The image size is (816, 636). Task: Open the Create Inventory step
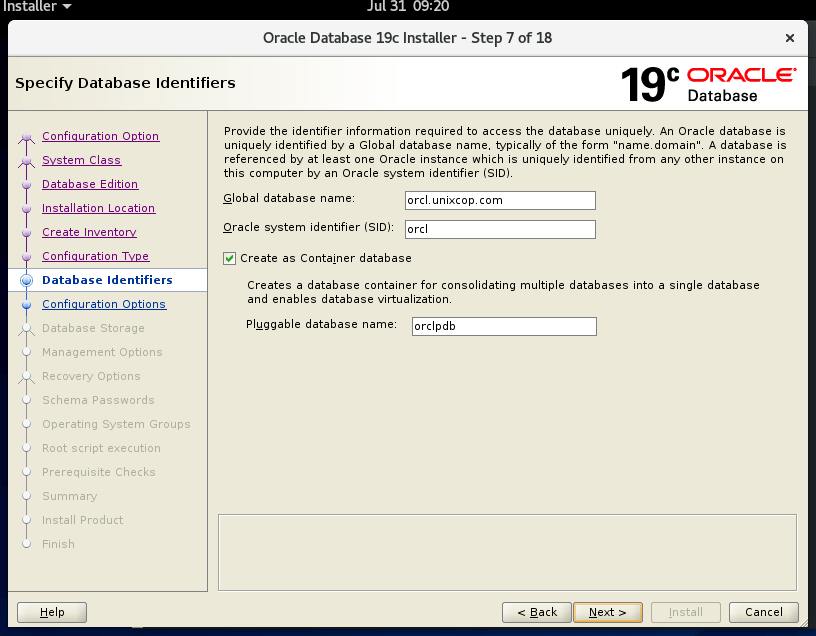[89, 232]
